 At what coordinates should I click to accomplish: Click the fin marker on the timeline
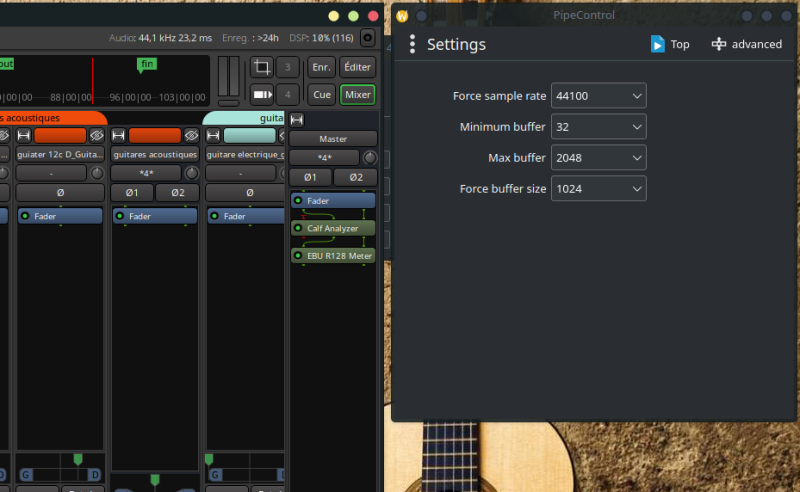147,64
